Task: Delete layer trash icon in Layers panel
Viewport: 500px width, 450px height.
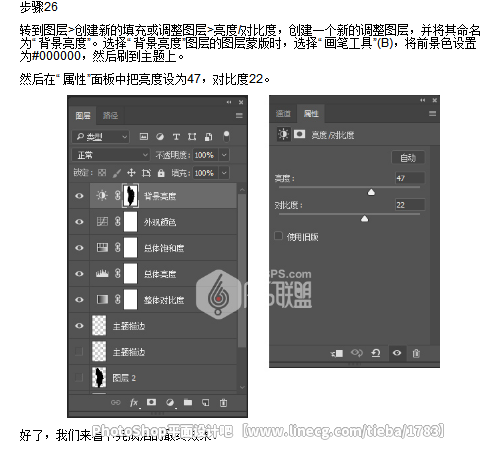Action: pyautogui.click(x=223, y=403)
